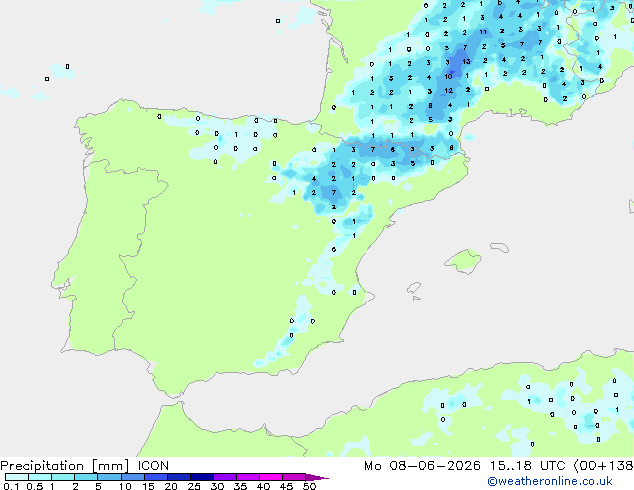The image size is (634, 490).
Task: Click the "35" legend label
Action: point(240,486)
